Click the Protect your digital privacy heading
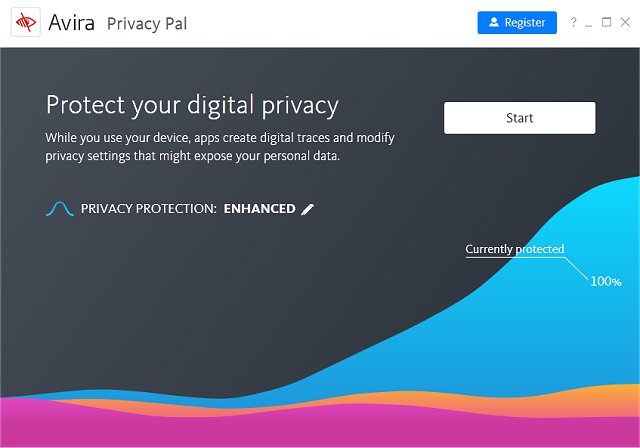Viewport: 640px width, 448px height. point(192,105)
